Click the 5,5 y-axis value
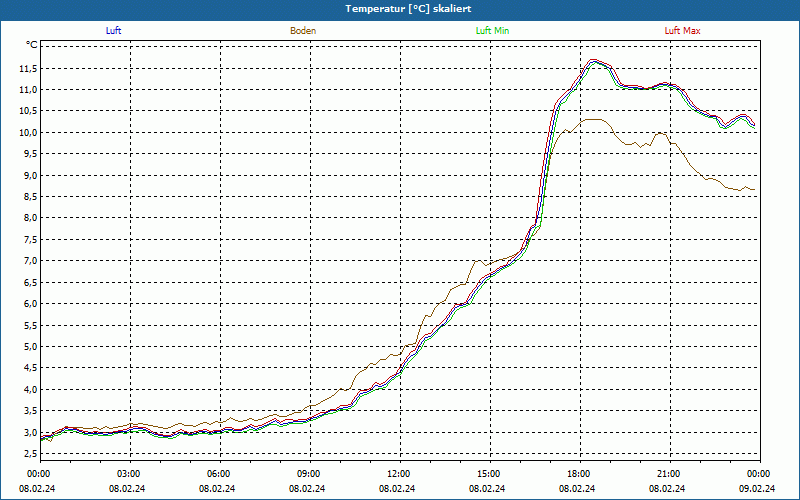This screenshot has height=500, width=800. (30, 326)
